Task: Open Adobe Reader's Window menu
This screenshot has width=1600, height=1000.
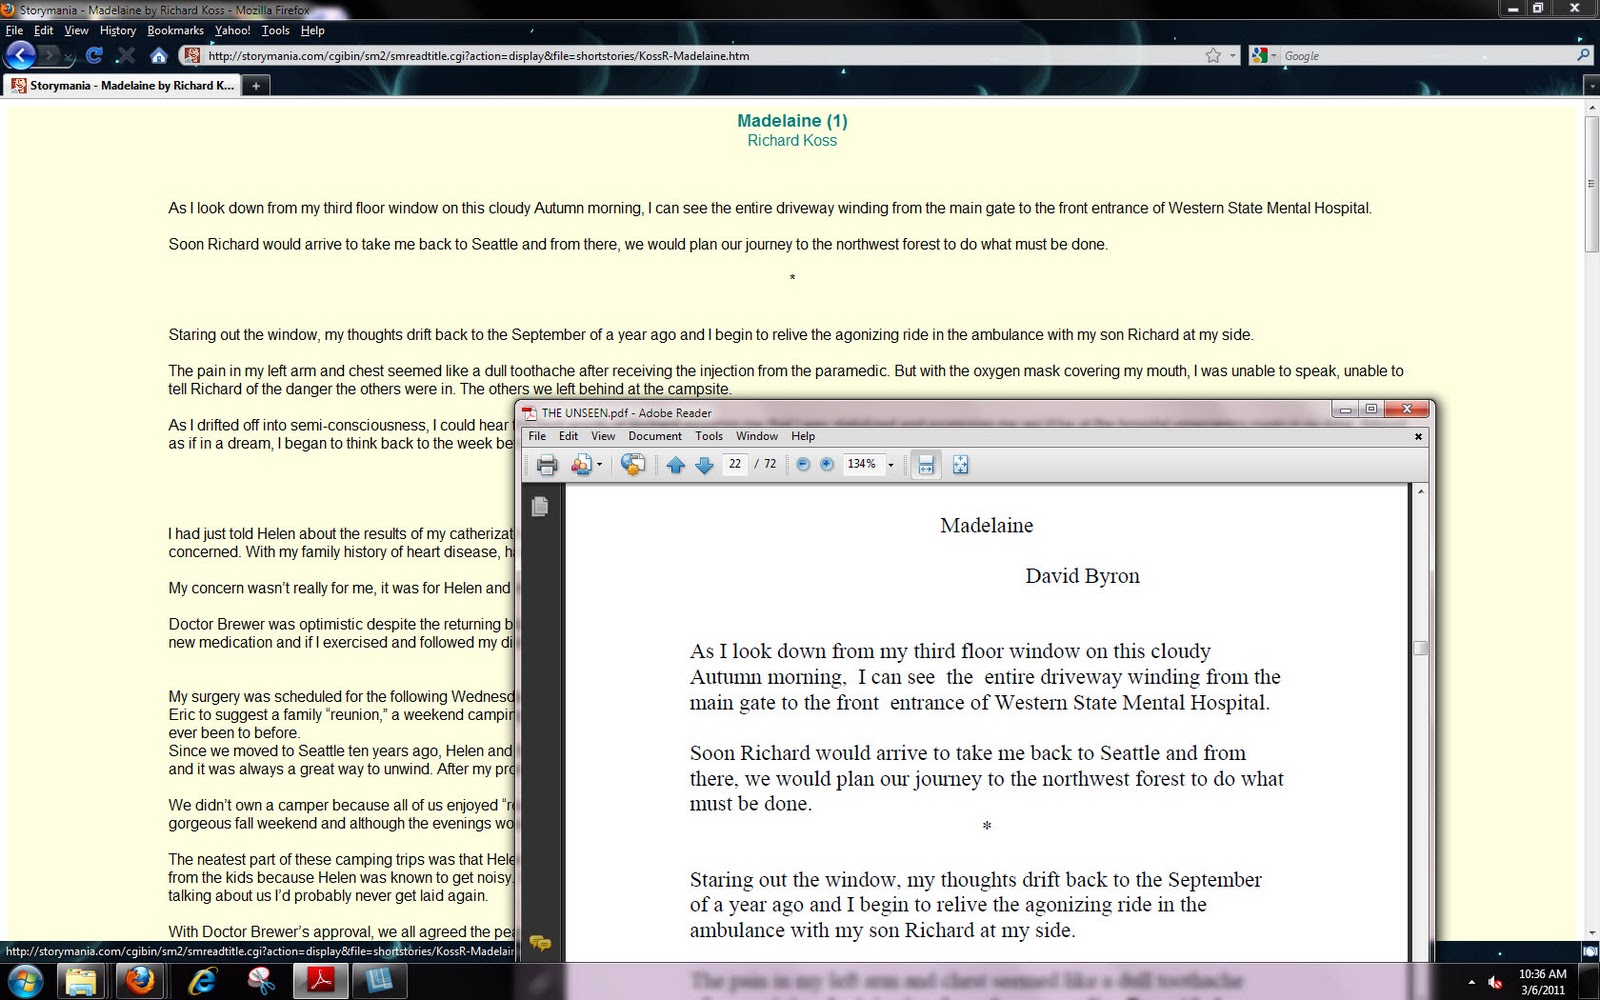Action: tap(757, 436)
